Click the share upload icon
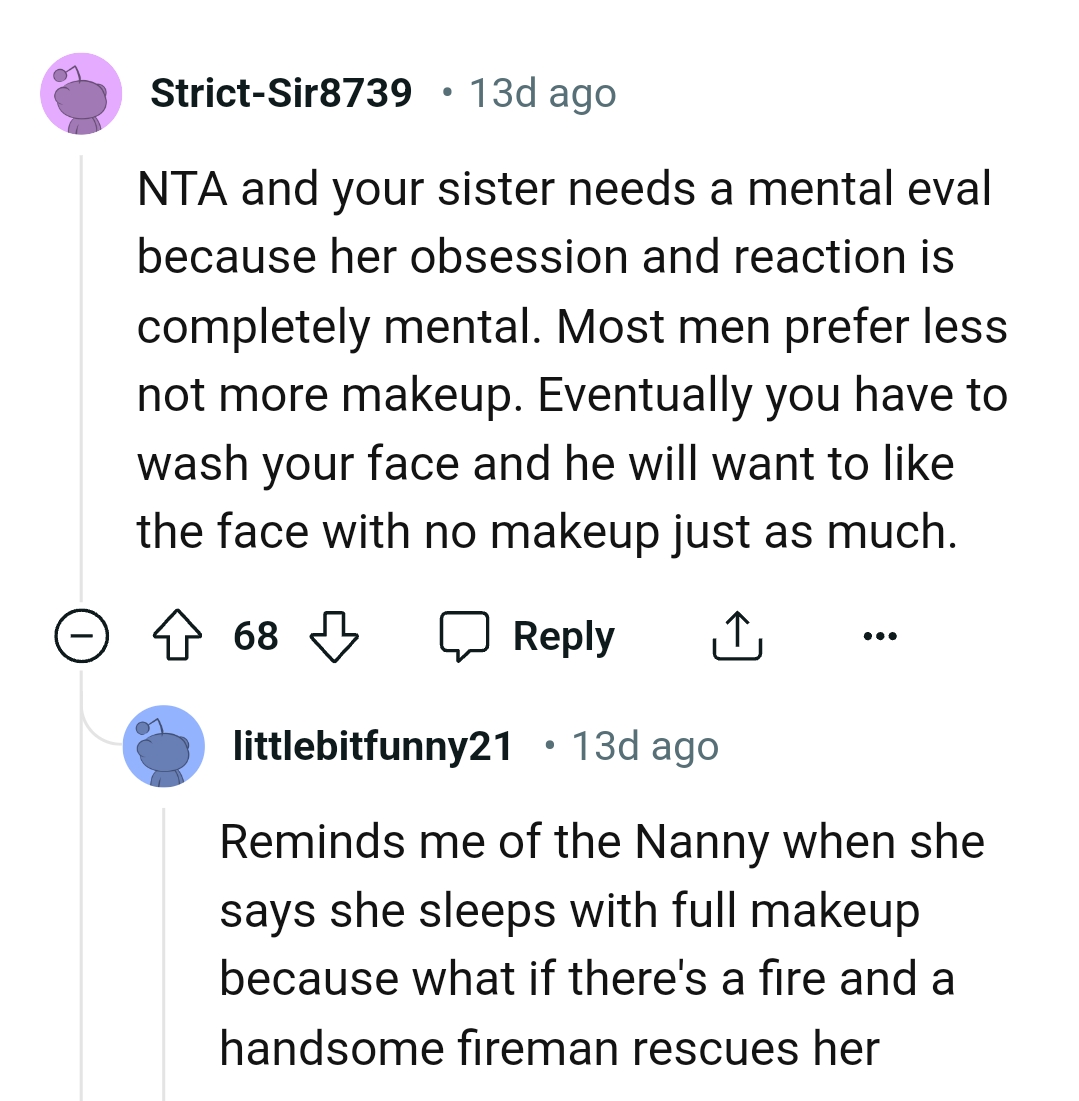 [x=737, y=634]
